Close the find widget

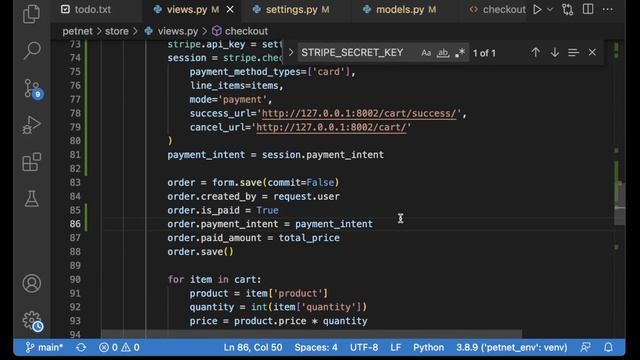(x=592, y=52)
